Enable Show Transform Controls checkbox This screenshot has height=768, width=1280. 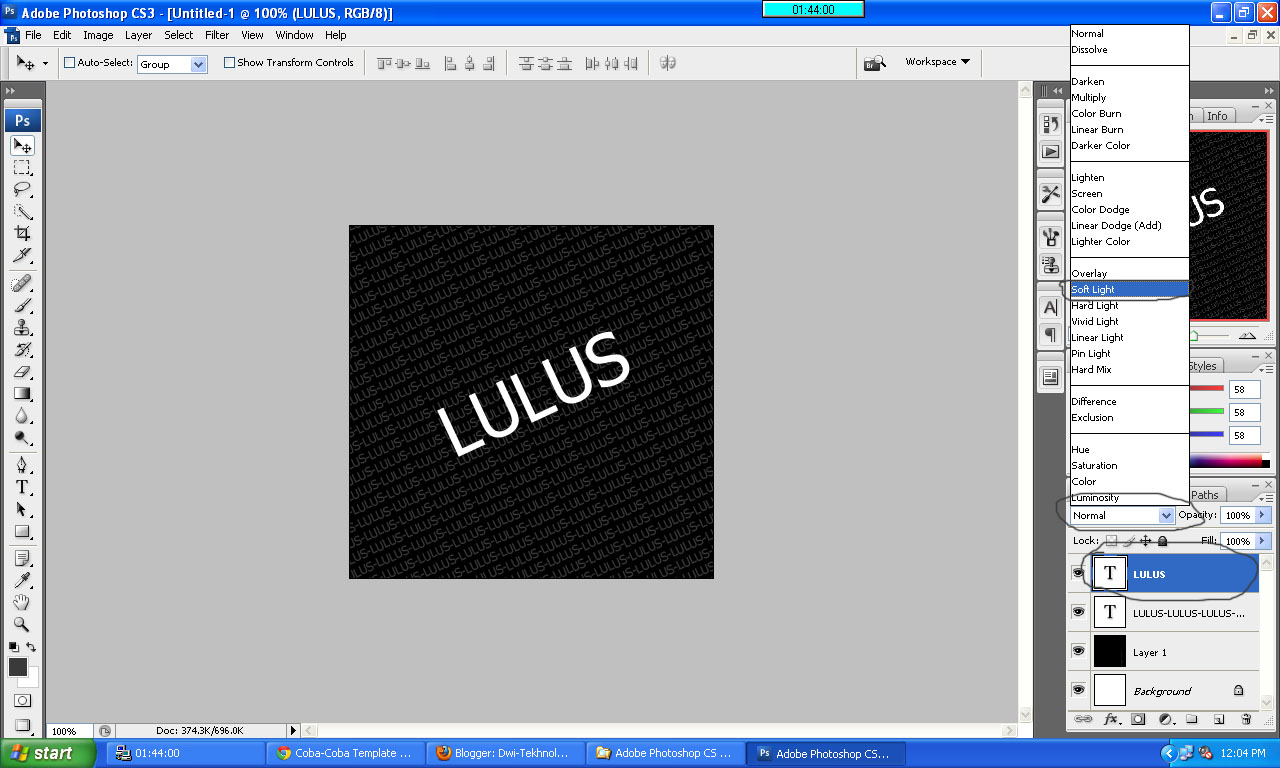click(x=229, y=62)
